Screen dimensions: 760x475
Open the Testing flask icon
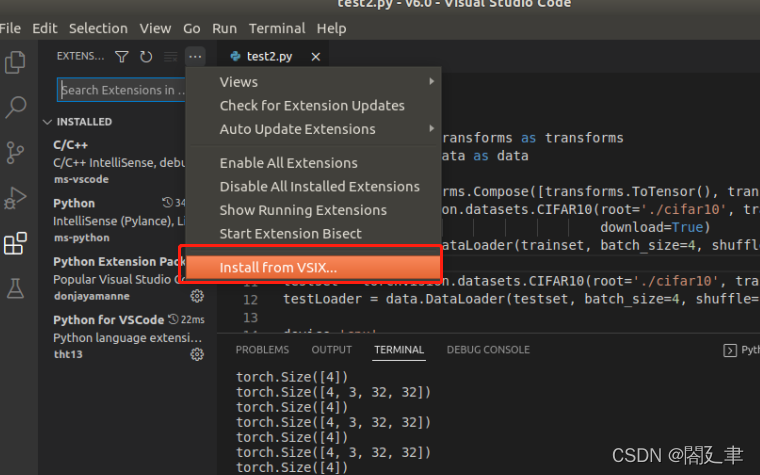15,288
